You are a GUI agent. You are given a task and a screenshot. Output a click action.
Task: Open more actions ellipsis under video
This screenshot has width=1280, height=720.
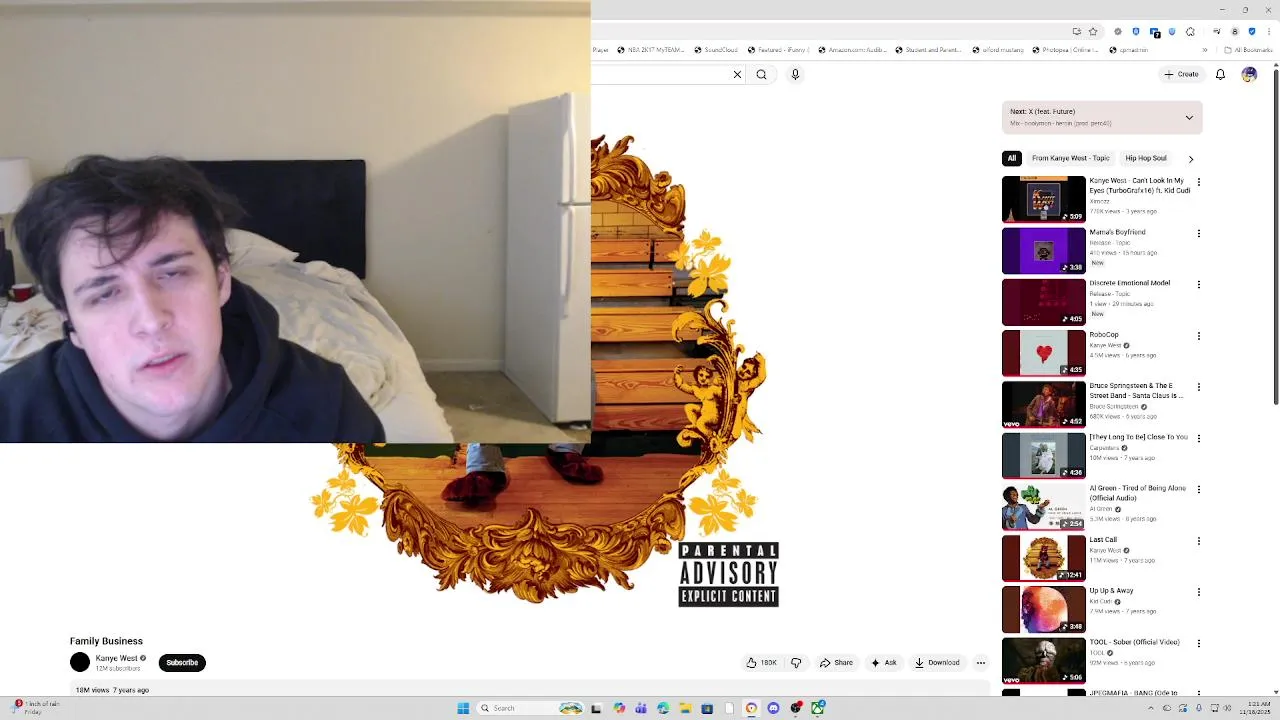(x=981, y=663)
